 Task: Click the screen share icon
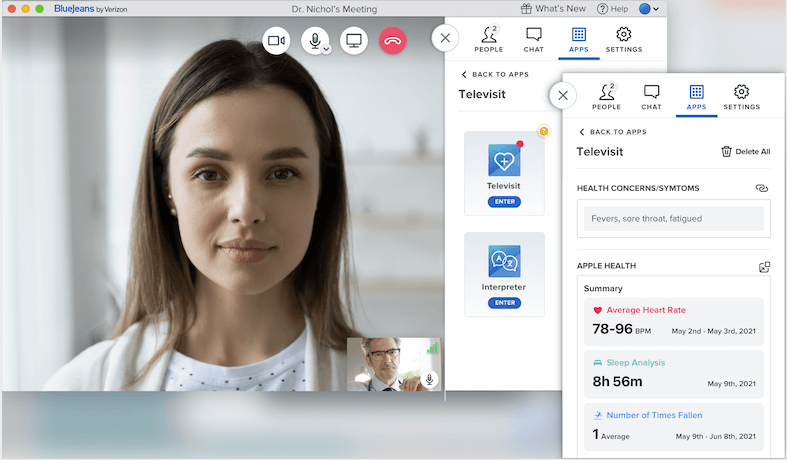(x=353, y=41)
